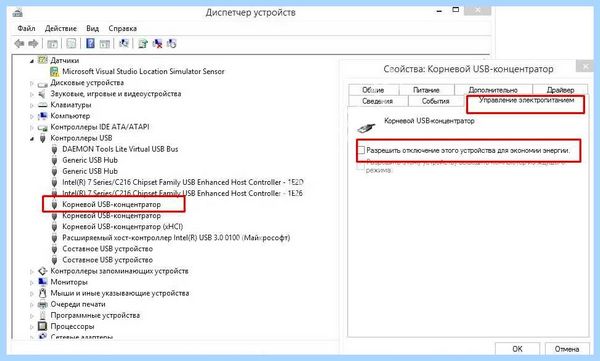Viewport: 600px width, 361px height.
Task: Collapse the Контроллеры USB tree node
Action: click(32, 139)
